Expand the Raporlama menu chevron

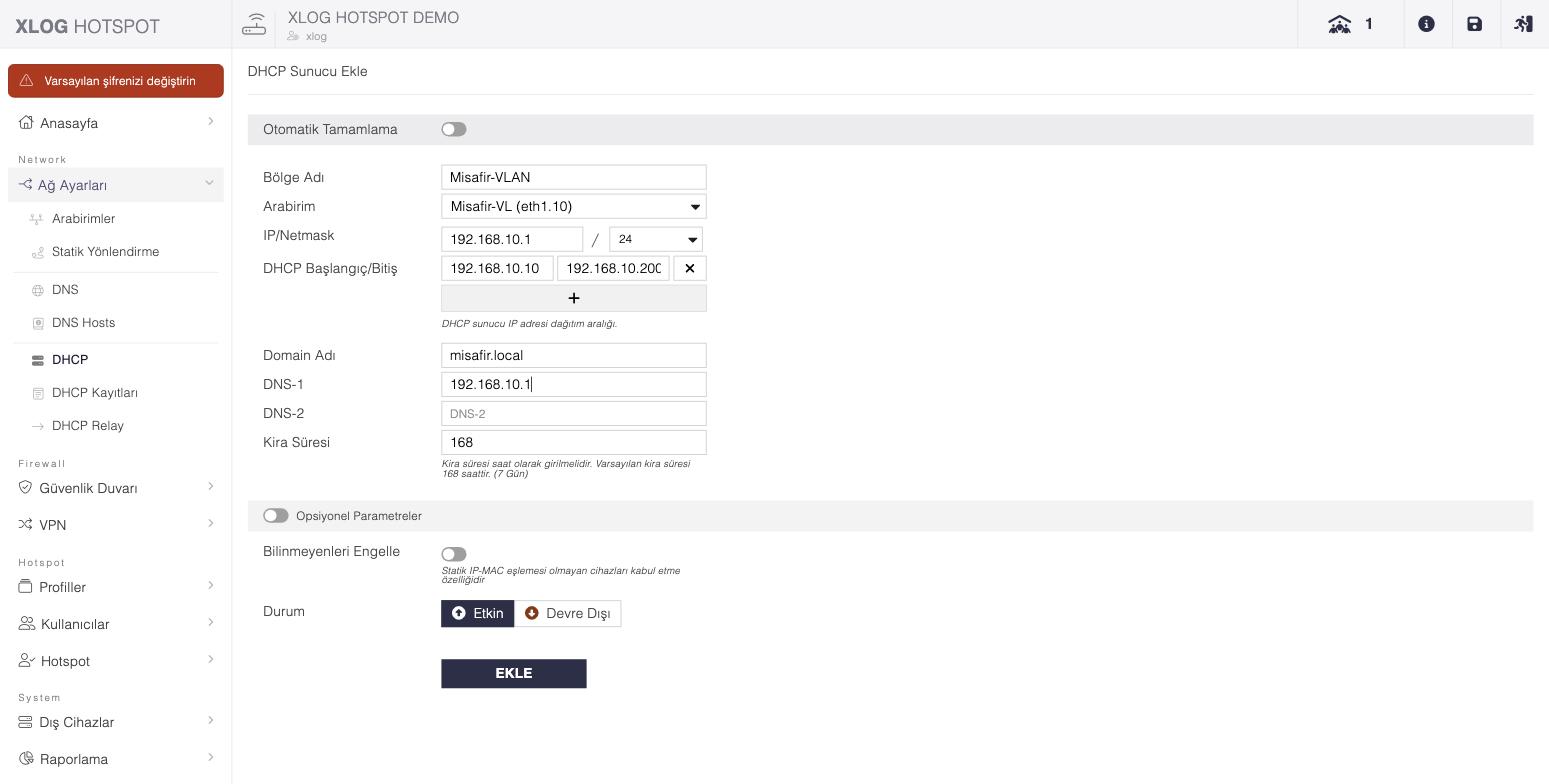coord(210,758)
